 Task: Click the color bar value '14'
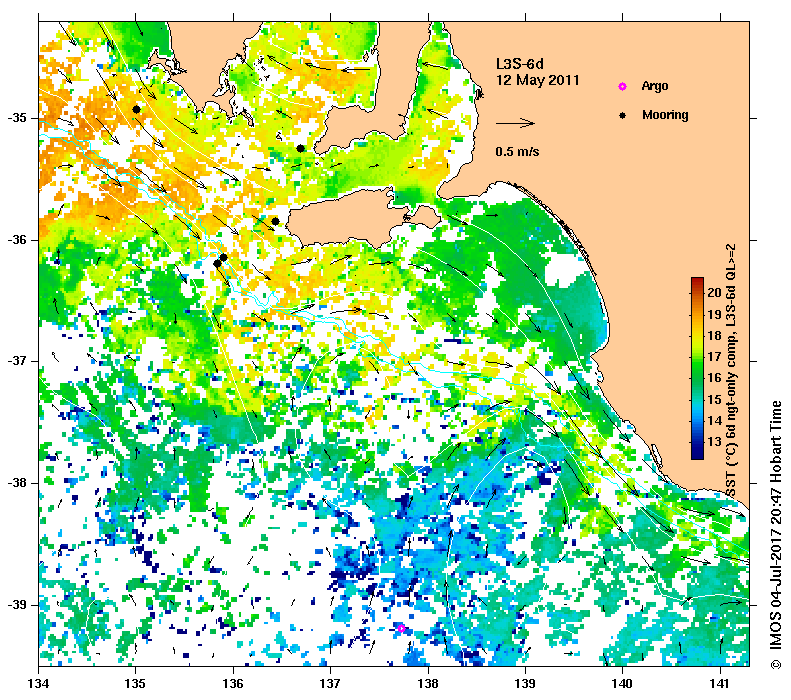pyautogui.click(x=714, y=420)
